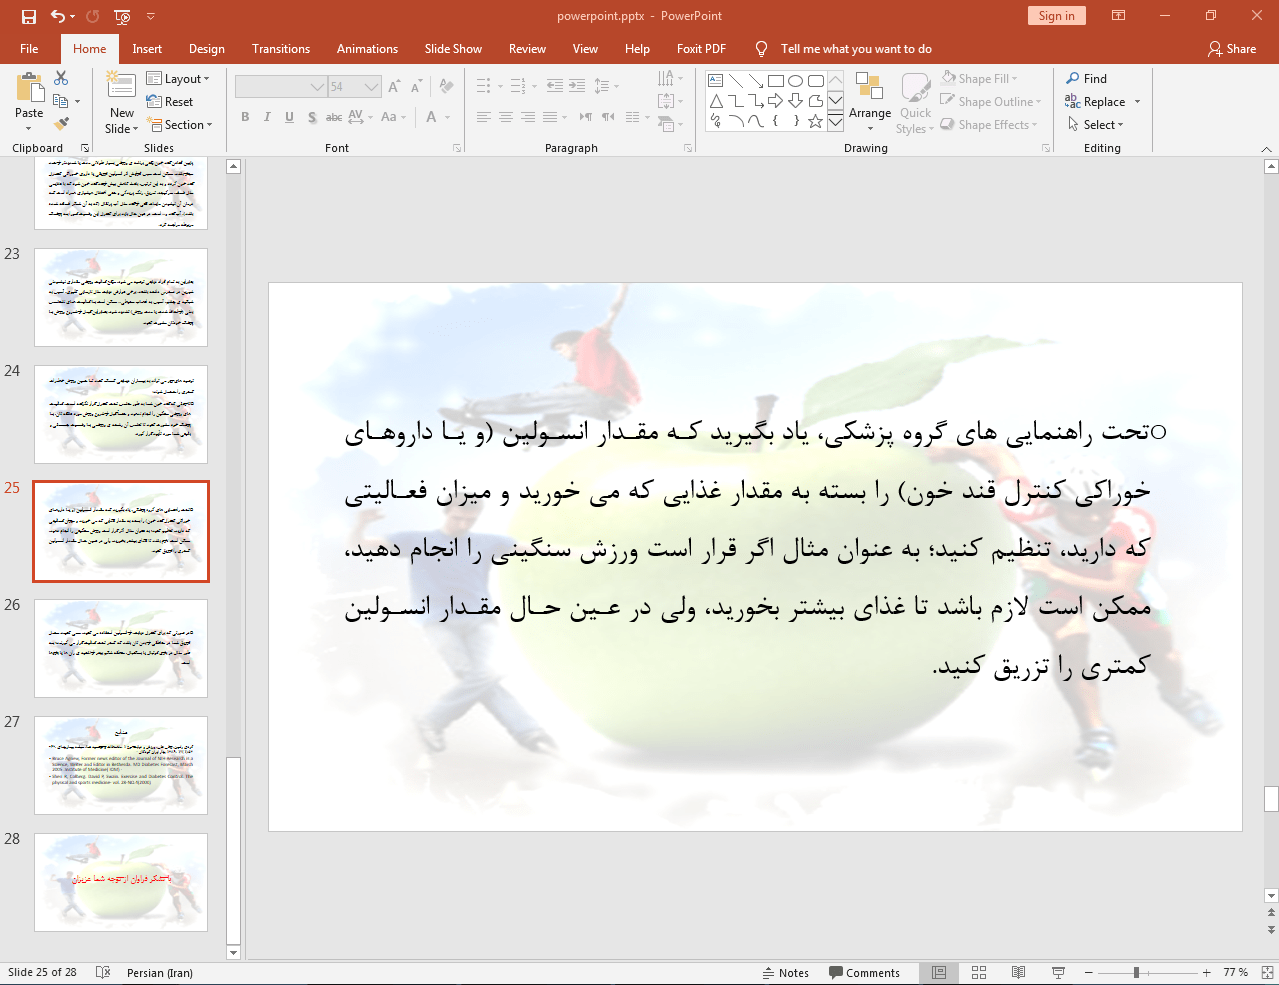This screenshot has height=985, width=1279.
Task: Switch to the Transitions tab
Action: point(281,48)
